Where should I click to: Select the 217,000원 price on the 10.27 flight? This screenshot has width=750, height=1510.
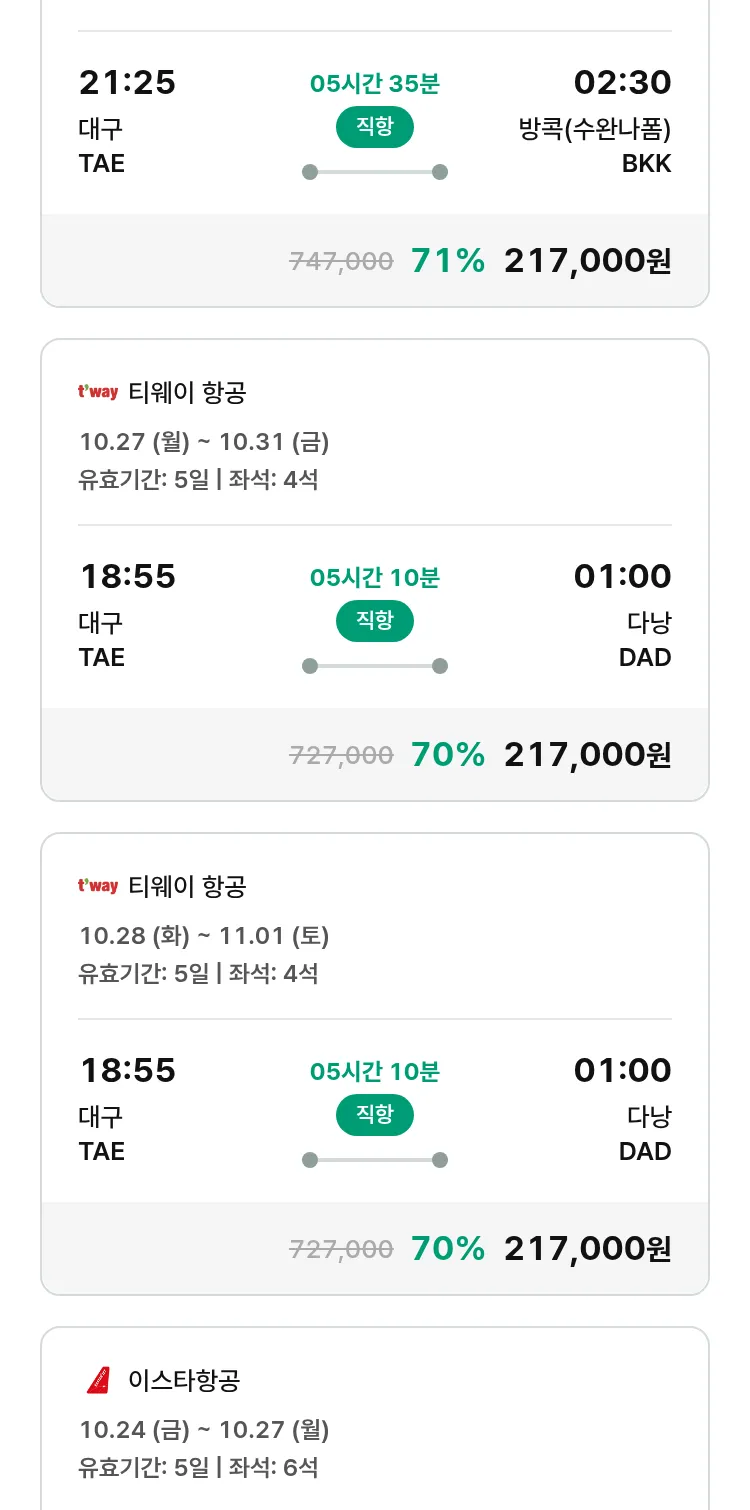point(587,755)
